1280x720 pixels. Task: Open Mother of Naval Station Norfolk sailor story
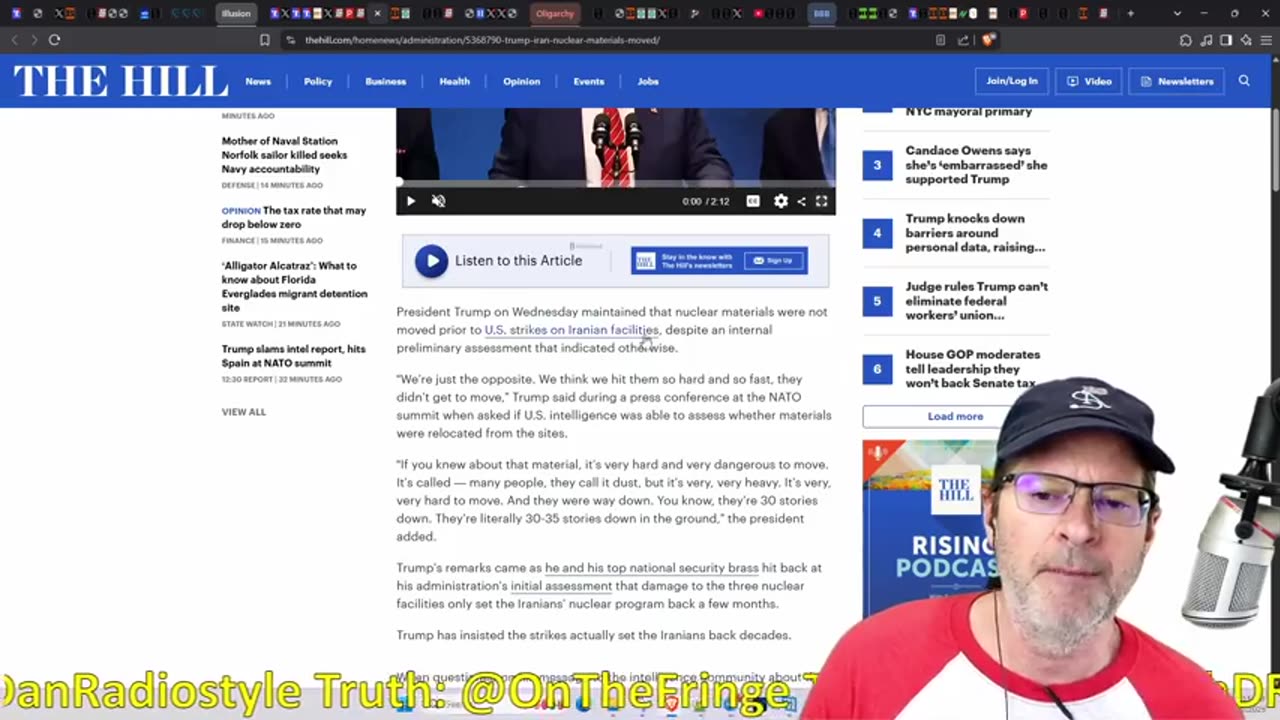coord(284,155)
